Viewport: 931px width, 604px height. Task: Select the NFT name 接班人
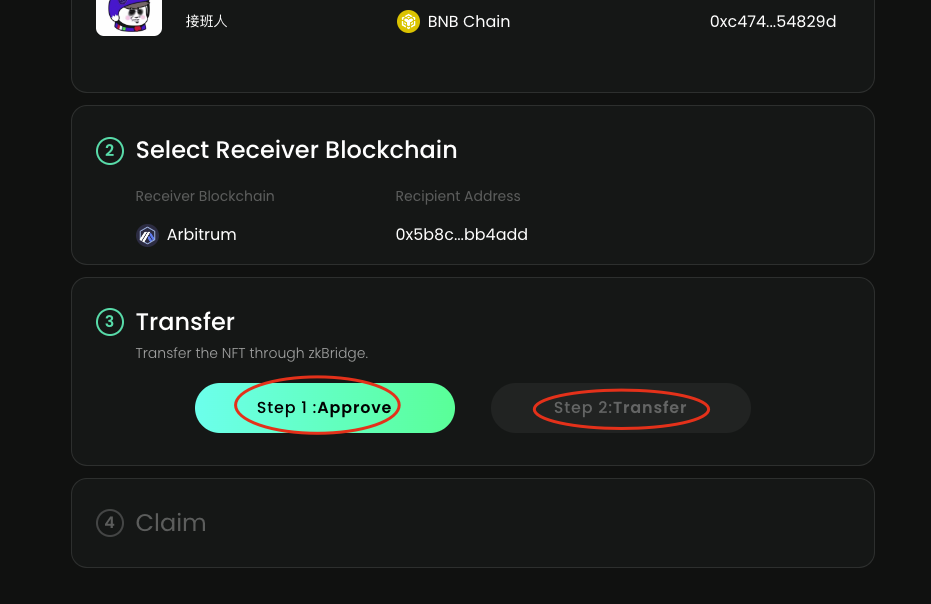(207, 21)
